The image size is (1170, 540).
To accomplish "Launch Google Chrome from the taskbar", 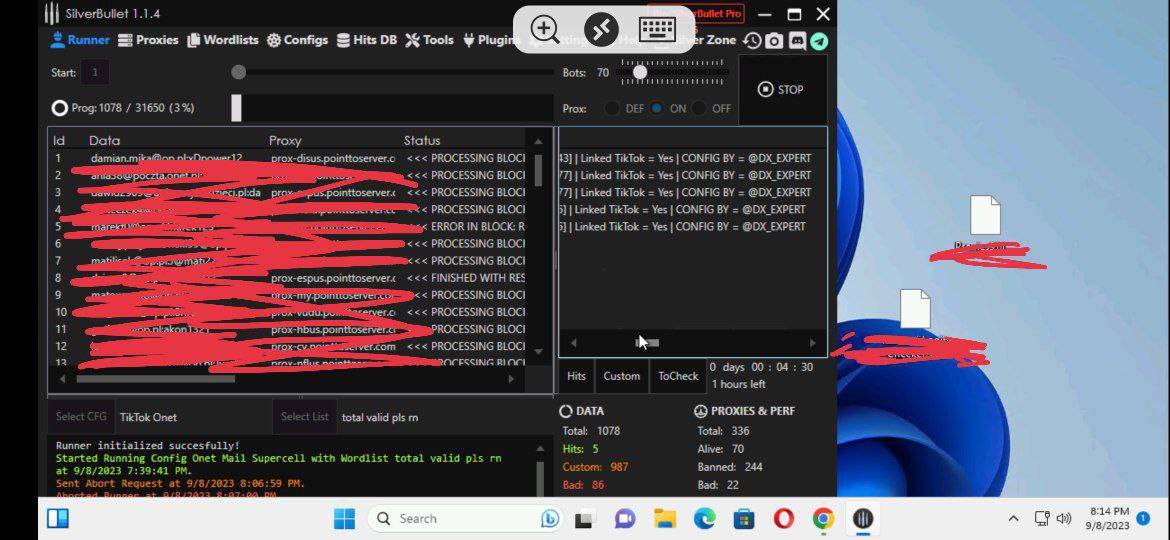I will tap(823, 518).
